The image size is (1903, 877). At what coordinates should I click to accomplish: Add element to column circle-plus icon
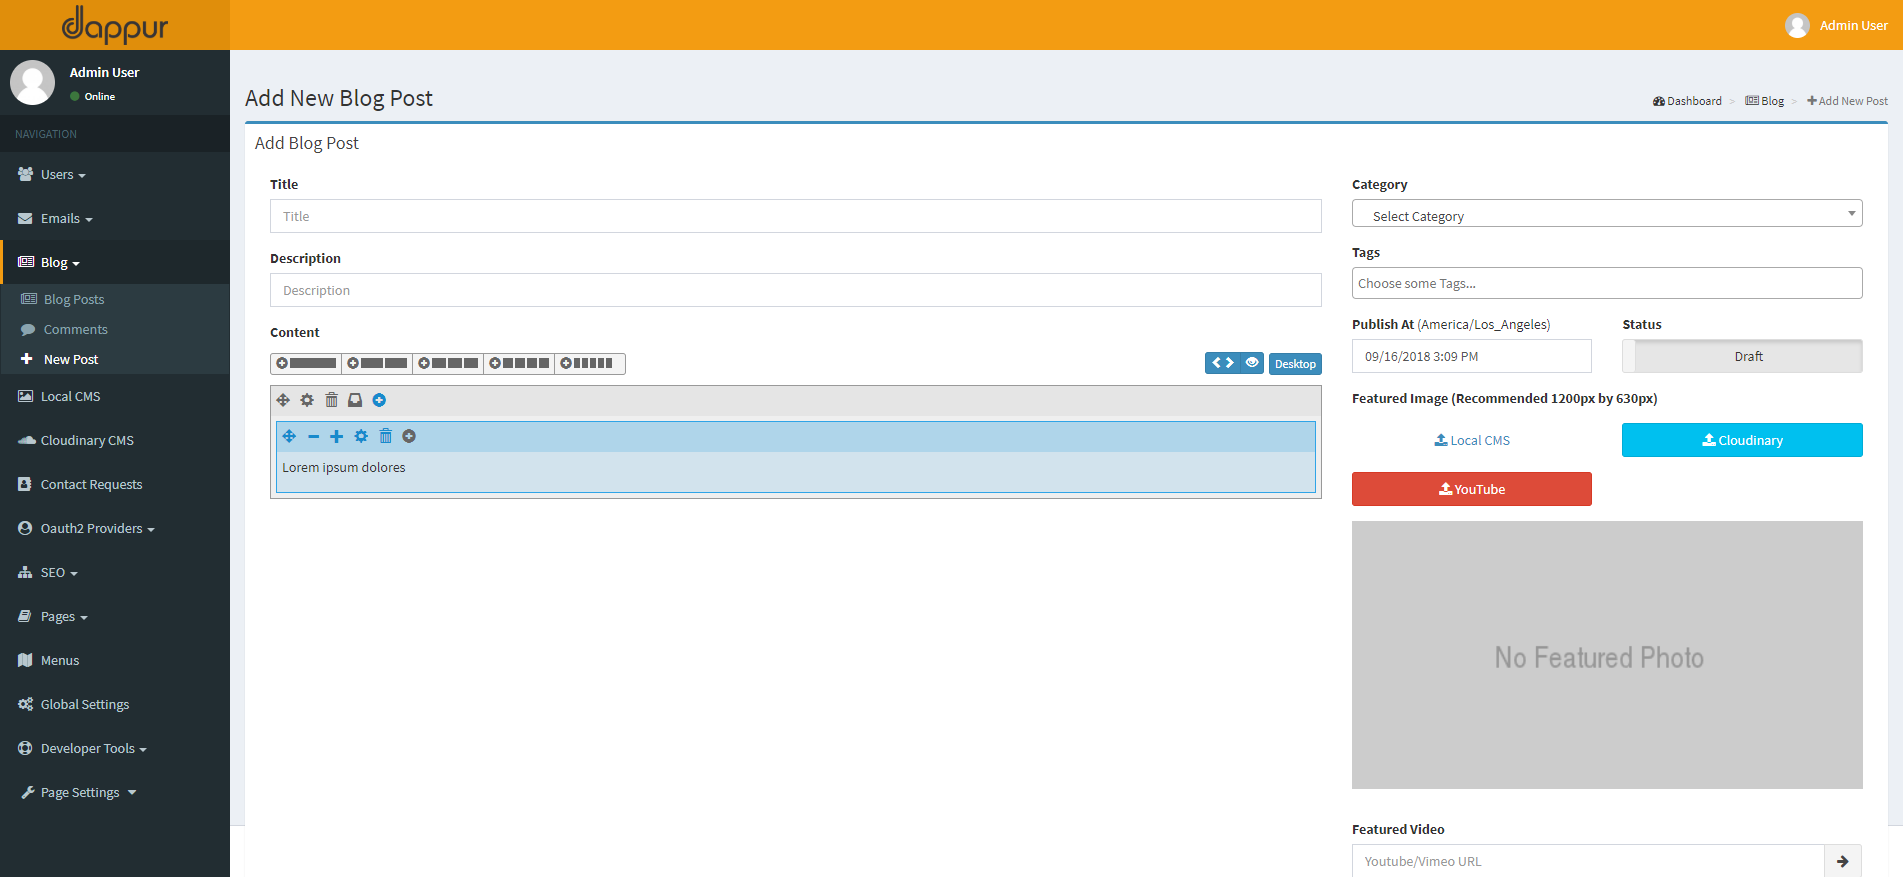pyautogui.click(x=409, y=436)
